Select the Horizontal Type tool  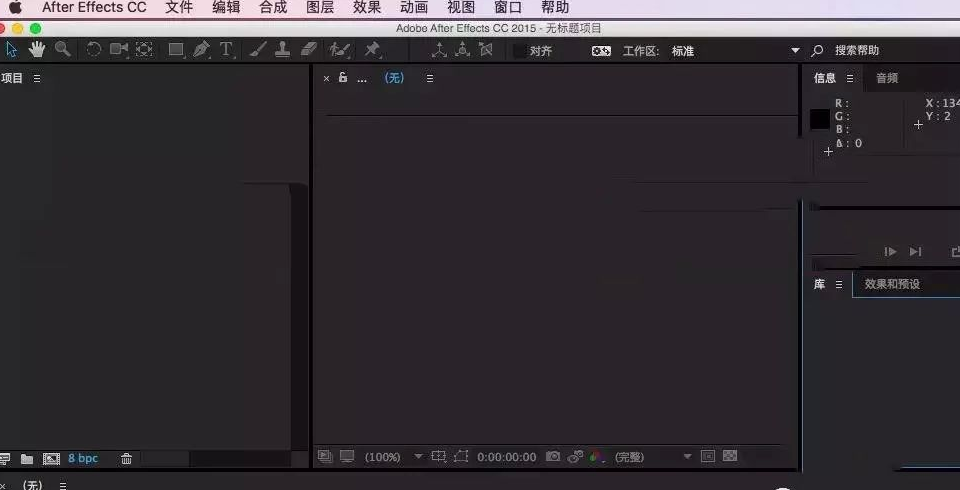(227, 50)
